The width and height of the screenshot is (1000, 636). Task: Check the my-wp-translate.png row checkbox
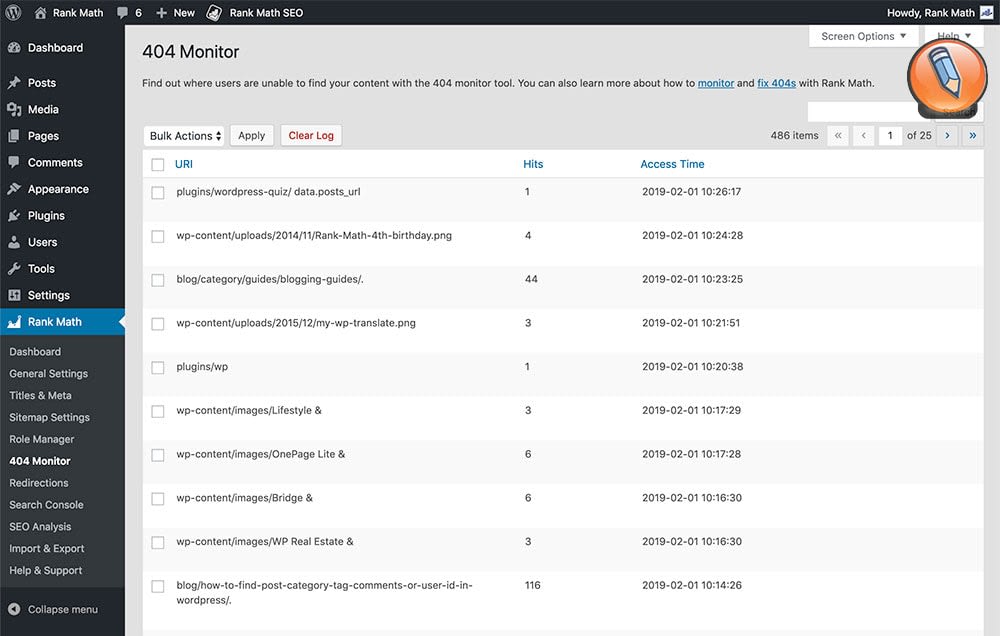[x=158, y=324]
